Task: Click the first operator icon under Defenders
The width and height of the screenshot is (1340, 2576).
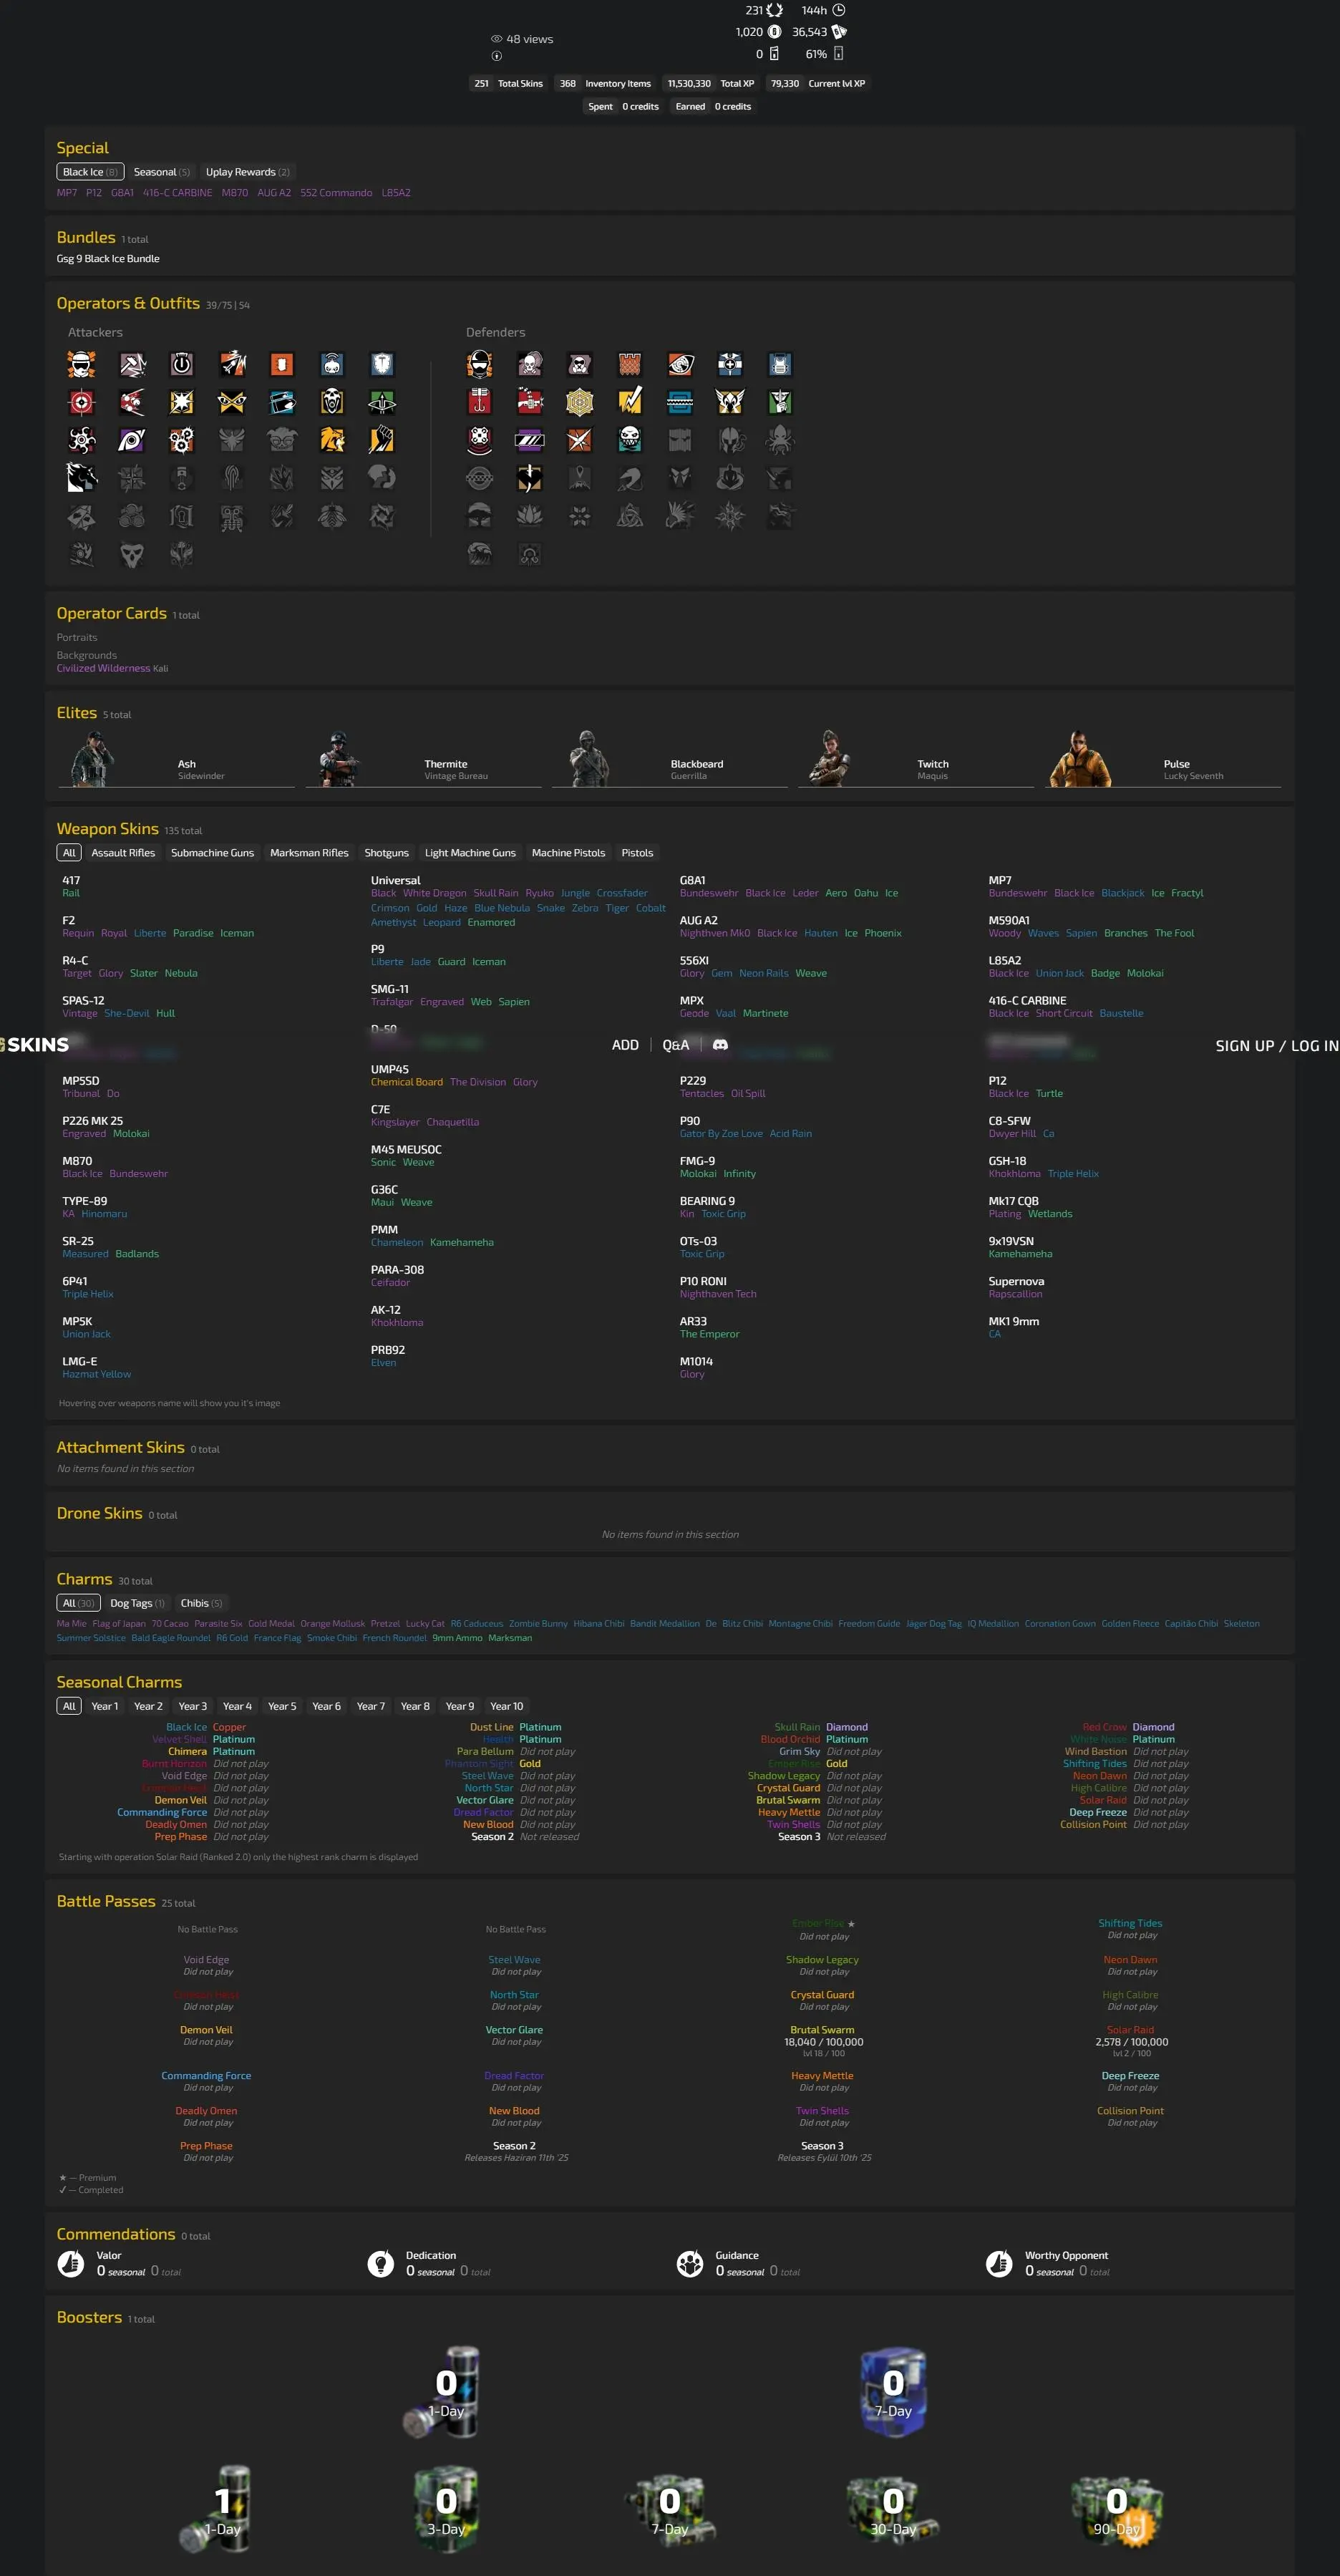Action: pos(480,364)
